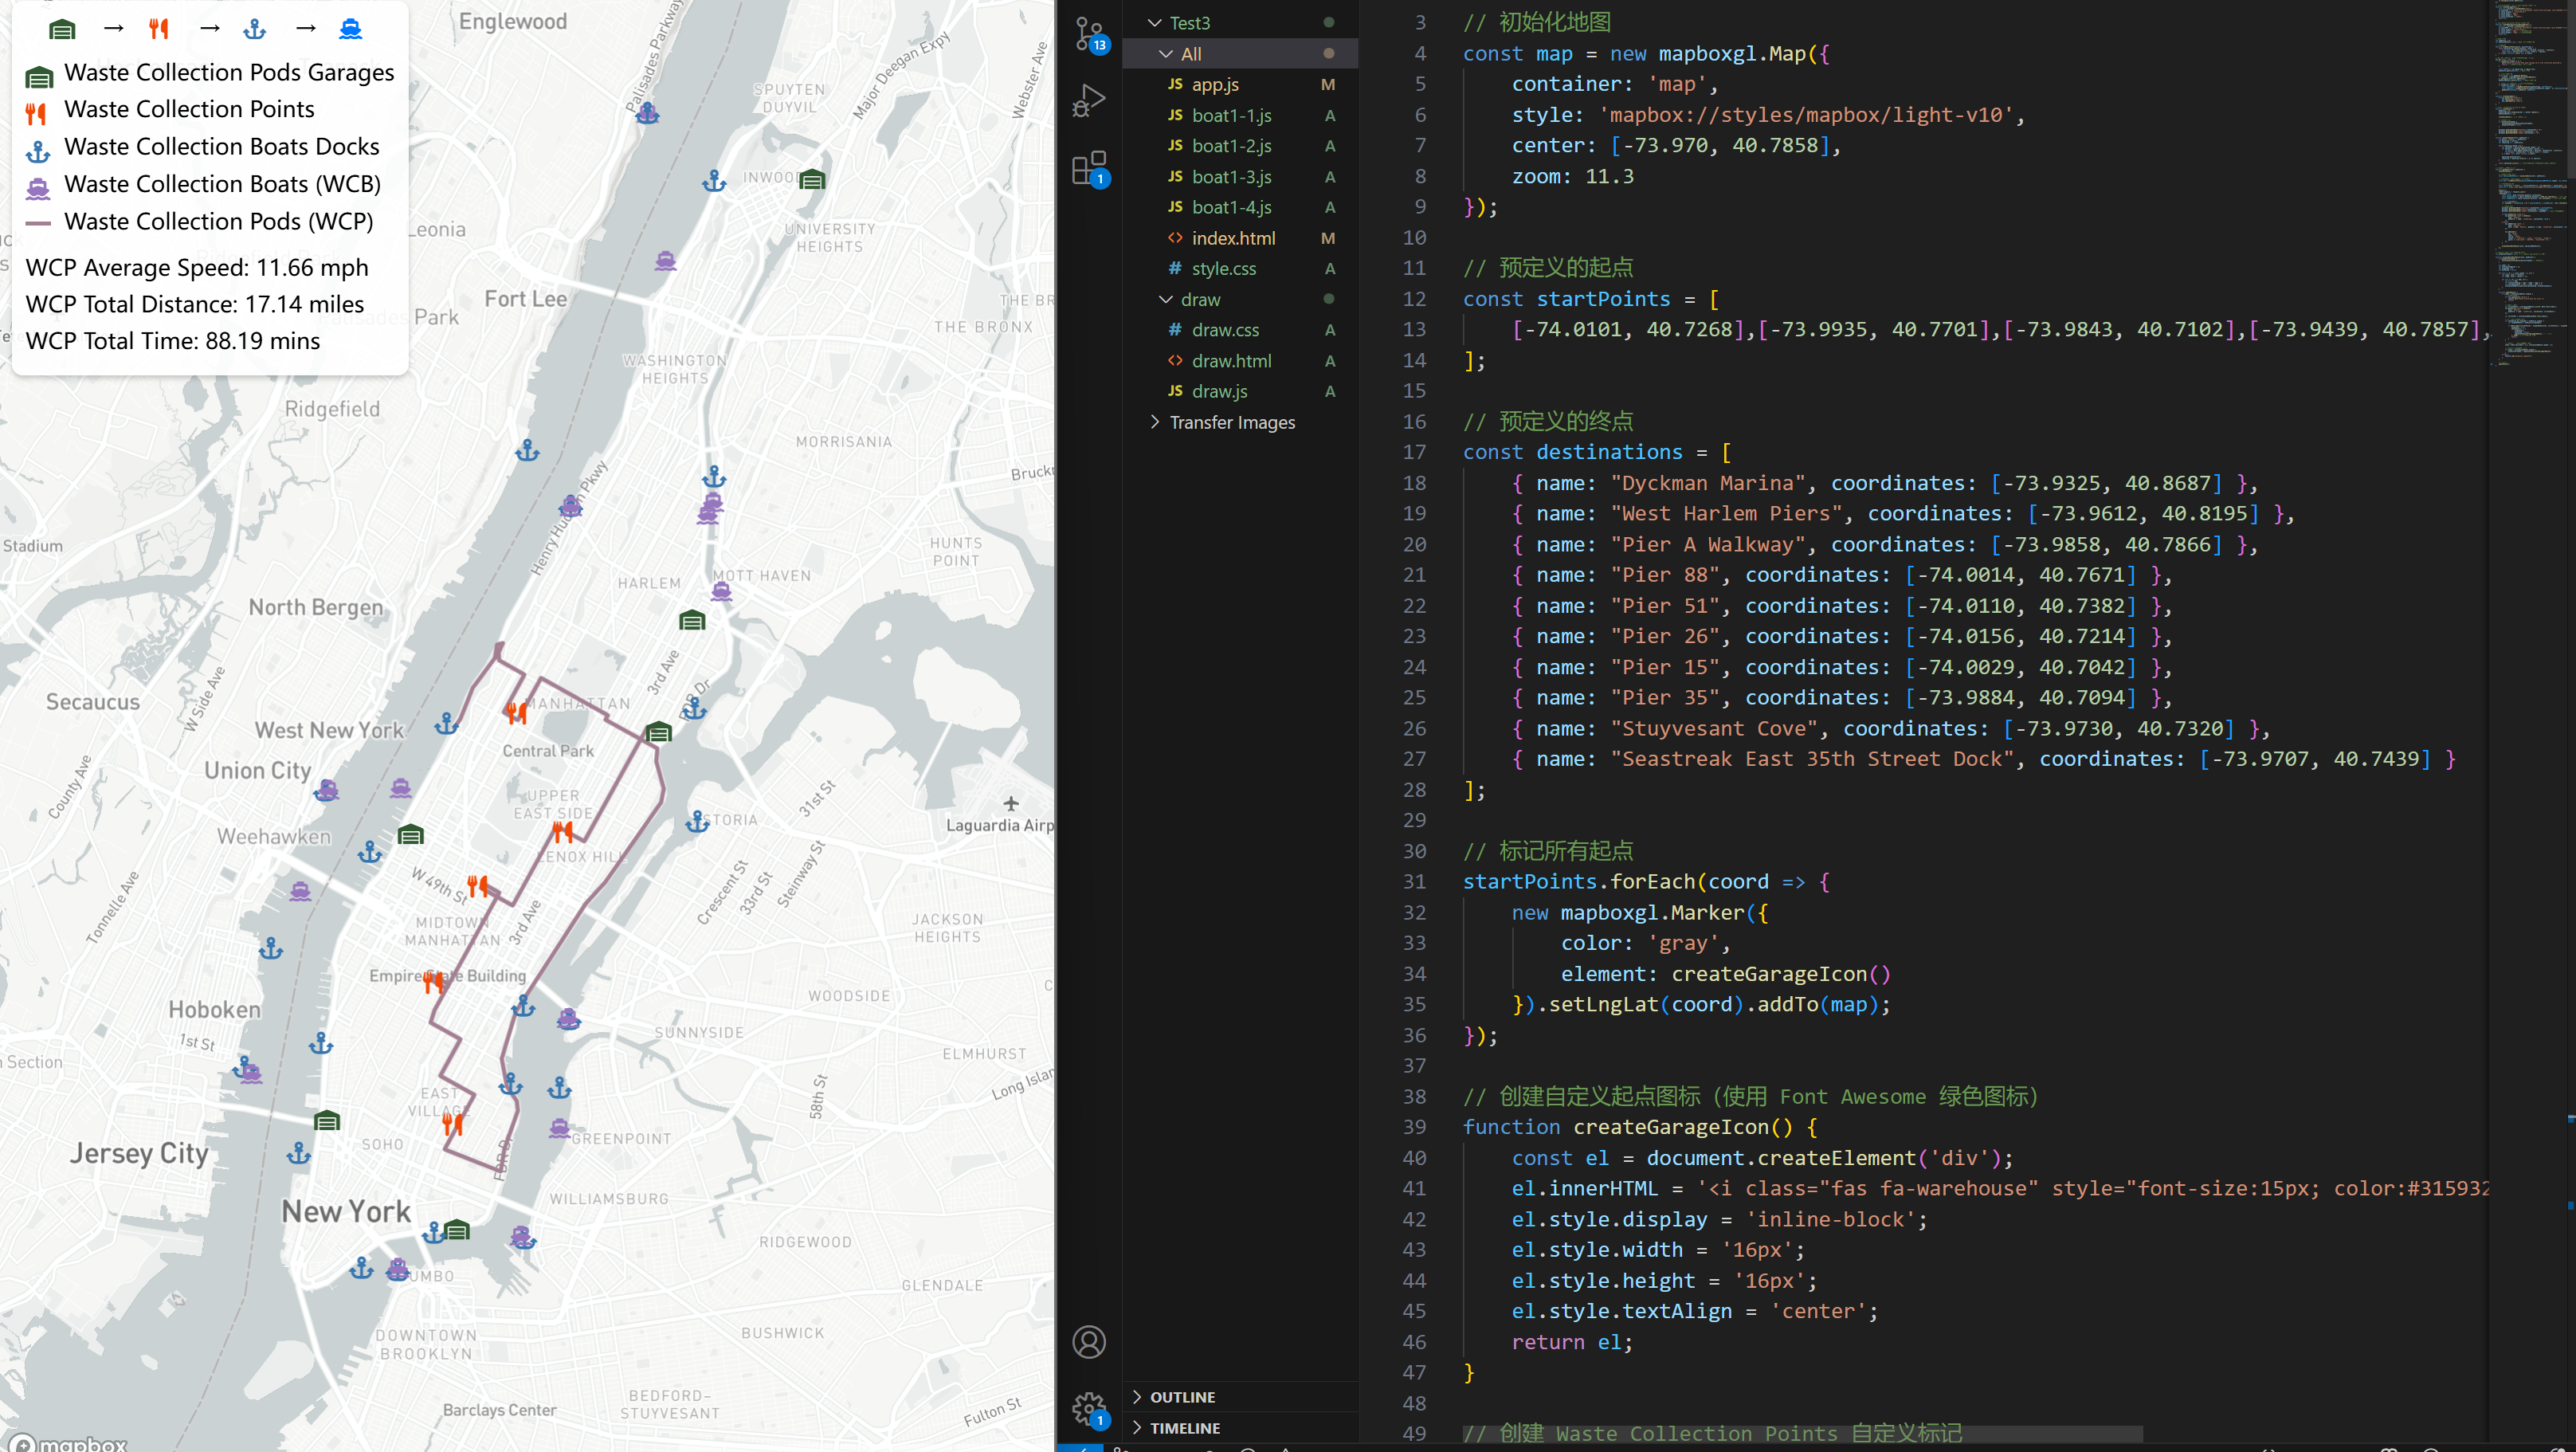Image resolution: width=2576 pixels, height=1452 pixels.
Task: Click WCP Average Speed text
Action: pos(197,268)
